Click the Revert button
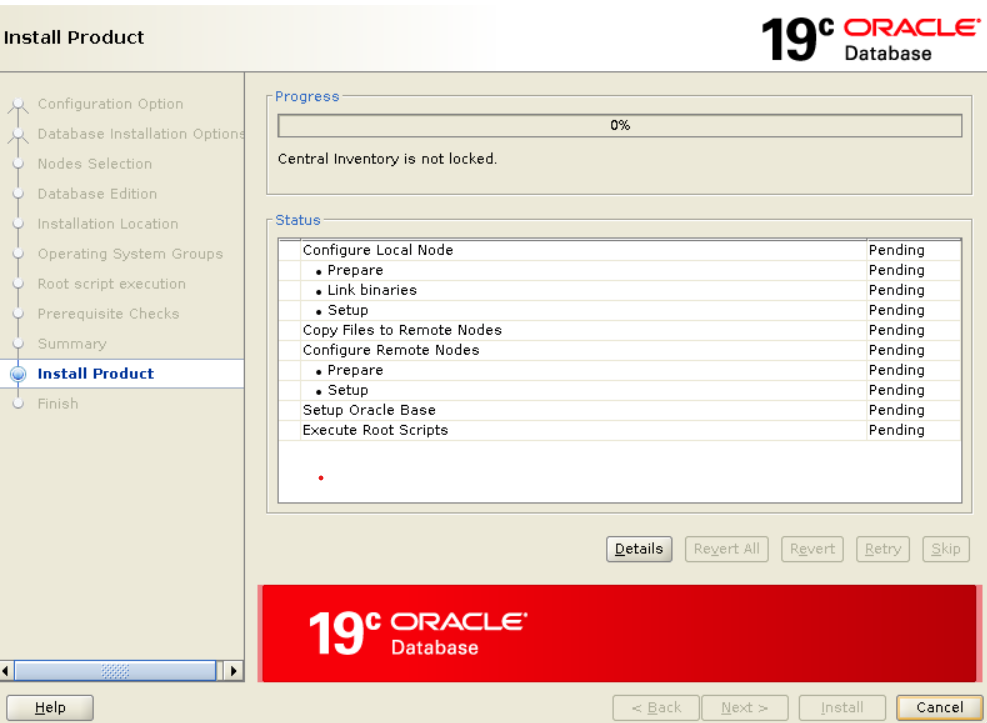 click(812, 549)
